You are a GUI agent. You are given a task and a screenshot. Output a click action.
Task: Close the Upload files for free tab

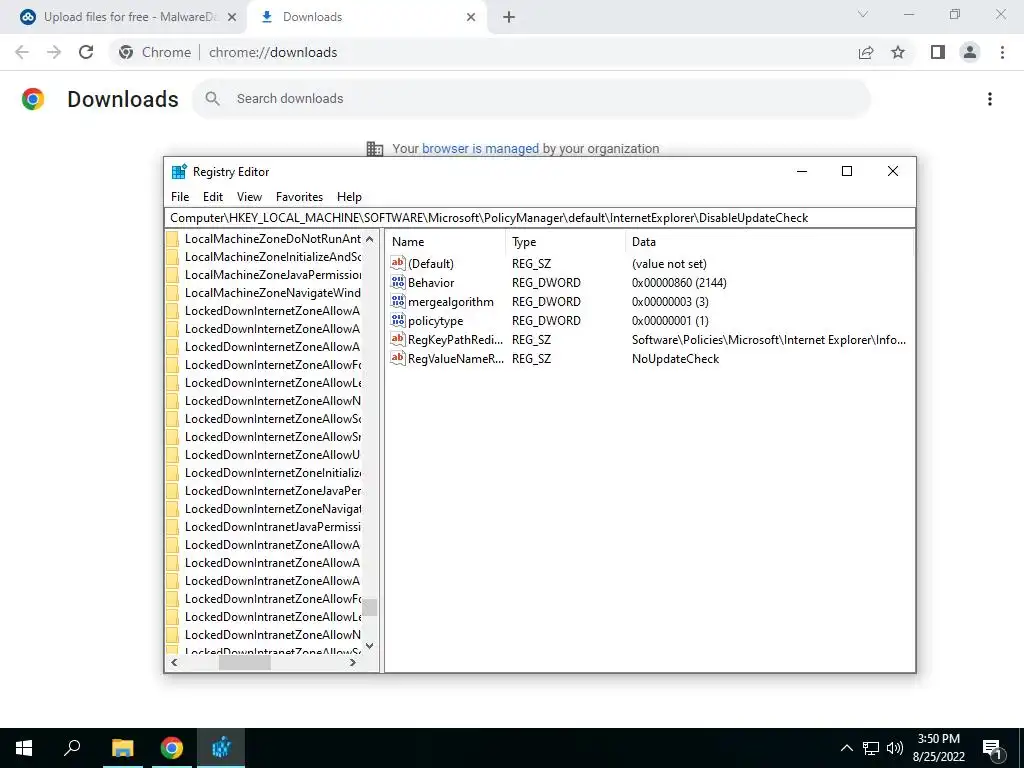[x=232, y=17]
